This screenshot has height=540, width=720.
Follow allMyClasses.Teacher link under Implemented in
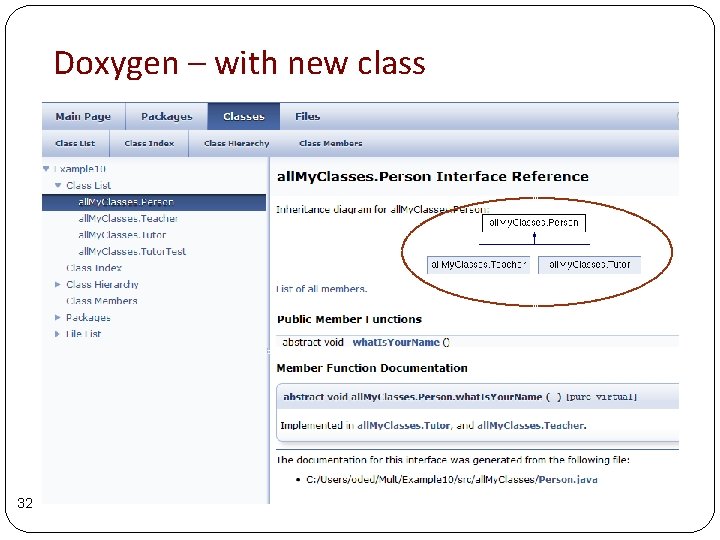pos(531,425)
